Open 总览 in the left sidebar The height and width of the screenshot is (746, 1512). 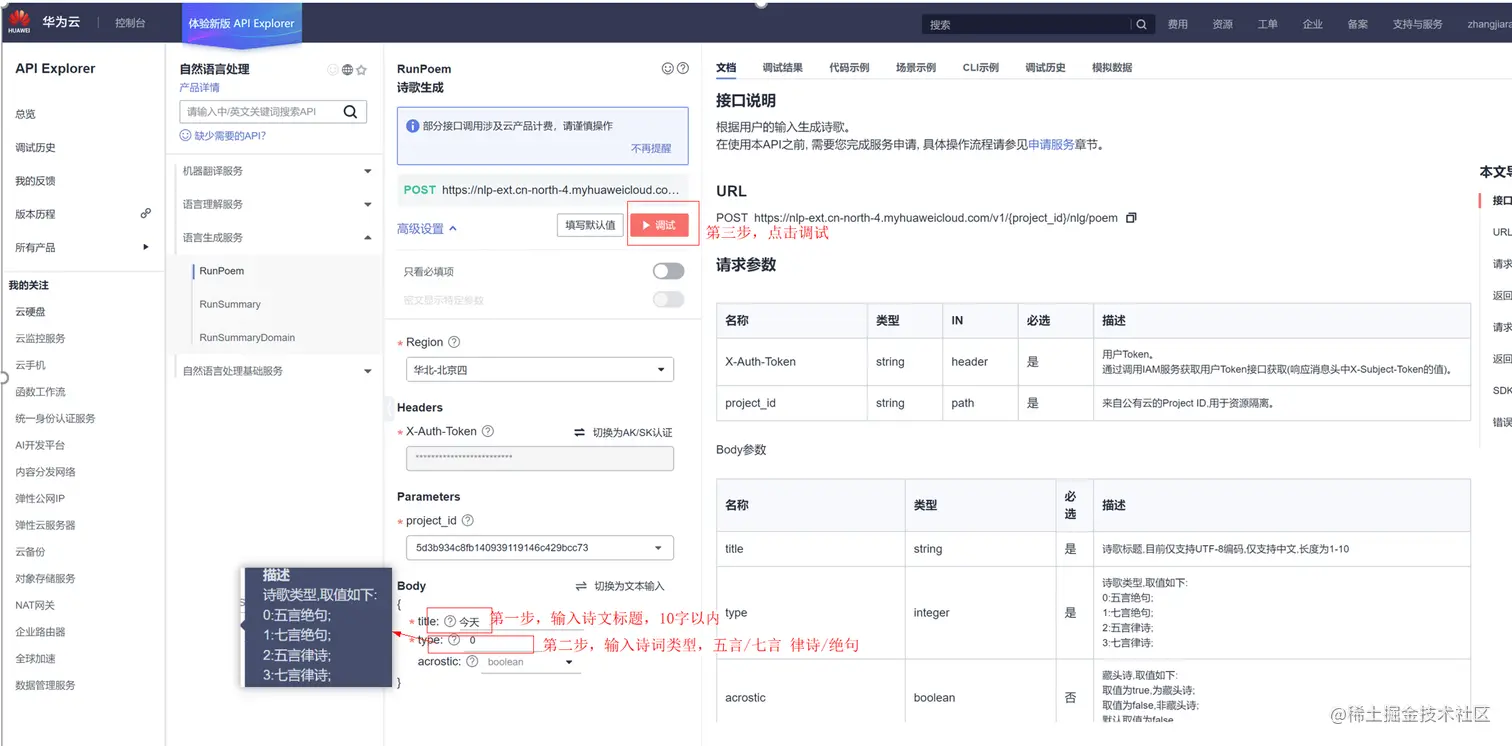tap(25, 114)
